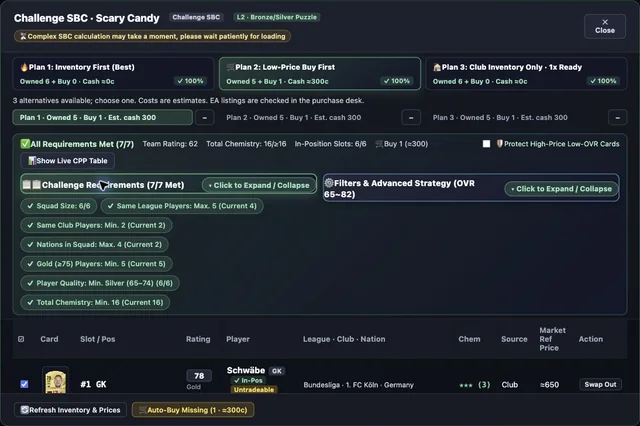This screenshot has width=640, height=426.
Task: Collapse alternative Plan 2 minus button
Action: click(x=411, y=118)
